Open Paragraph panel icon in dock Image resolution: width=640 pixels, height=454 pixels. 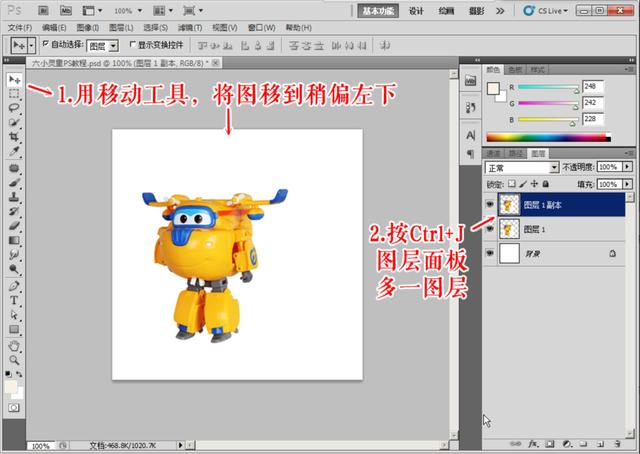point(471,154)
